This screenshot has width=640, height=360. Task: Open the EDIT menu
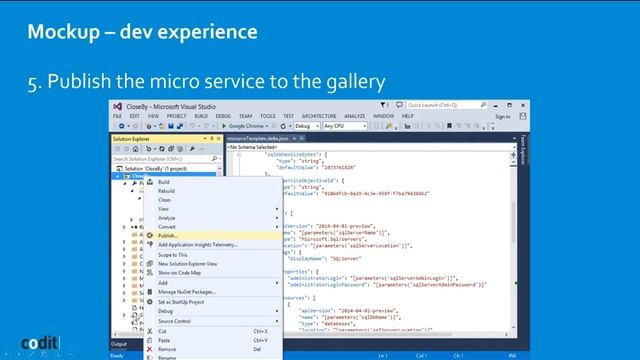coord(134,116)
